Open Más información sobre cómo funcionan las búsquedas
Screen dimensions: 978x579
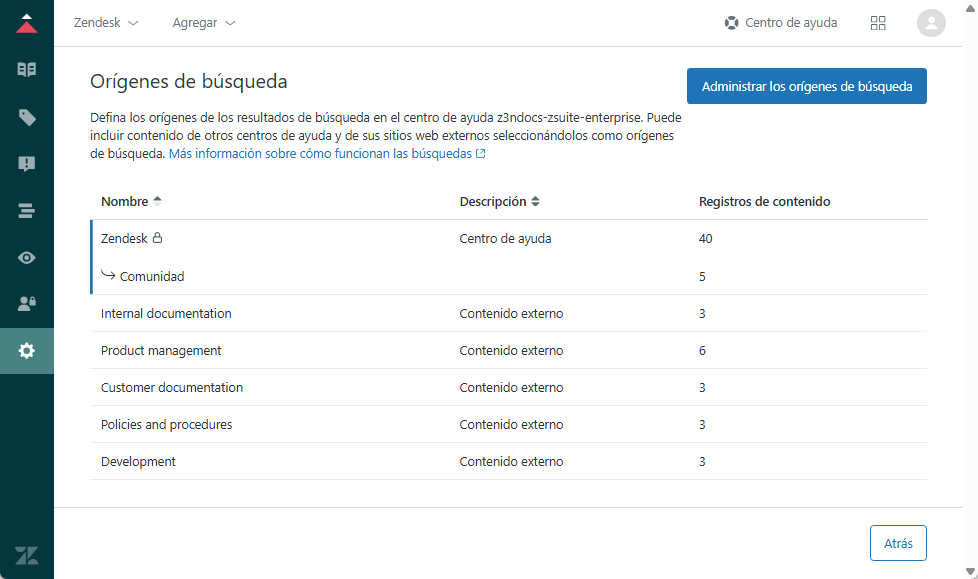tap(326, 154)
